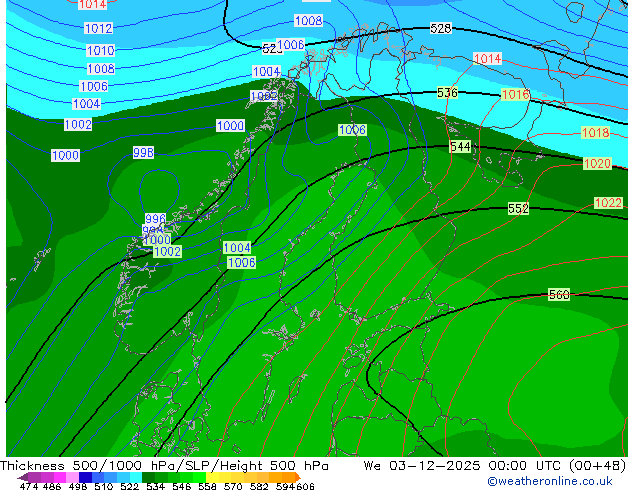The width and height of the screenshot is (634, 490).
Task: Click the red '1018' isobar label
Action: [x=595, y=132]
